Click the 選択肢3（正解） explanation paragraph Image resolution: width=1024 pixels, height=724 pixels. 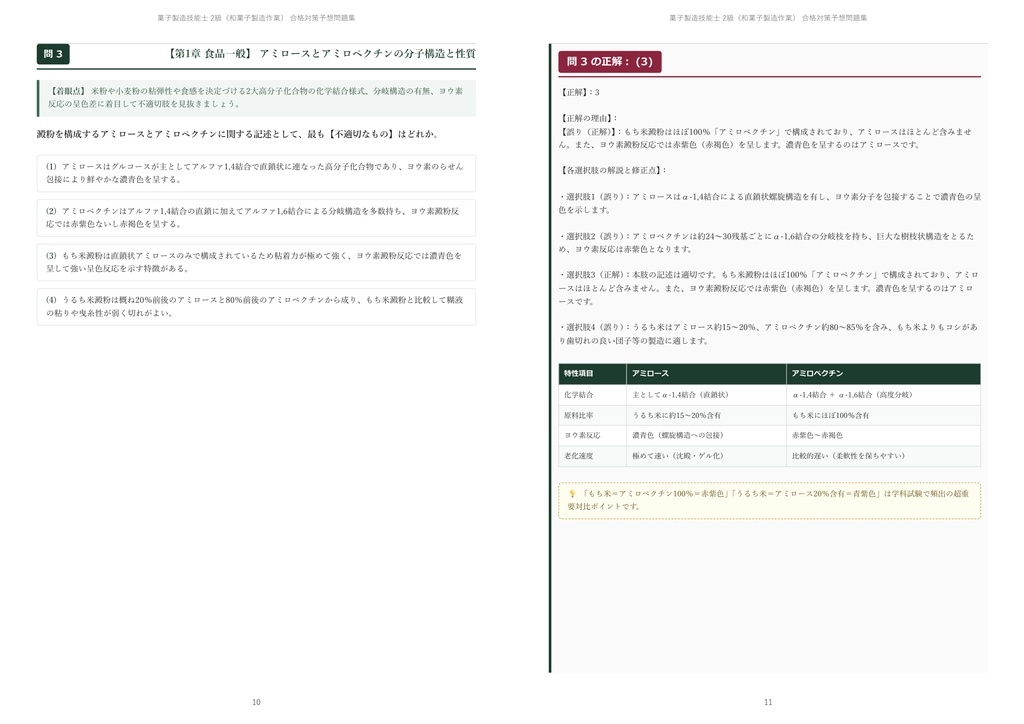tap(769, 288)
